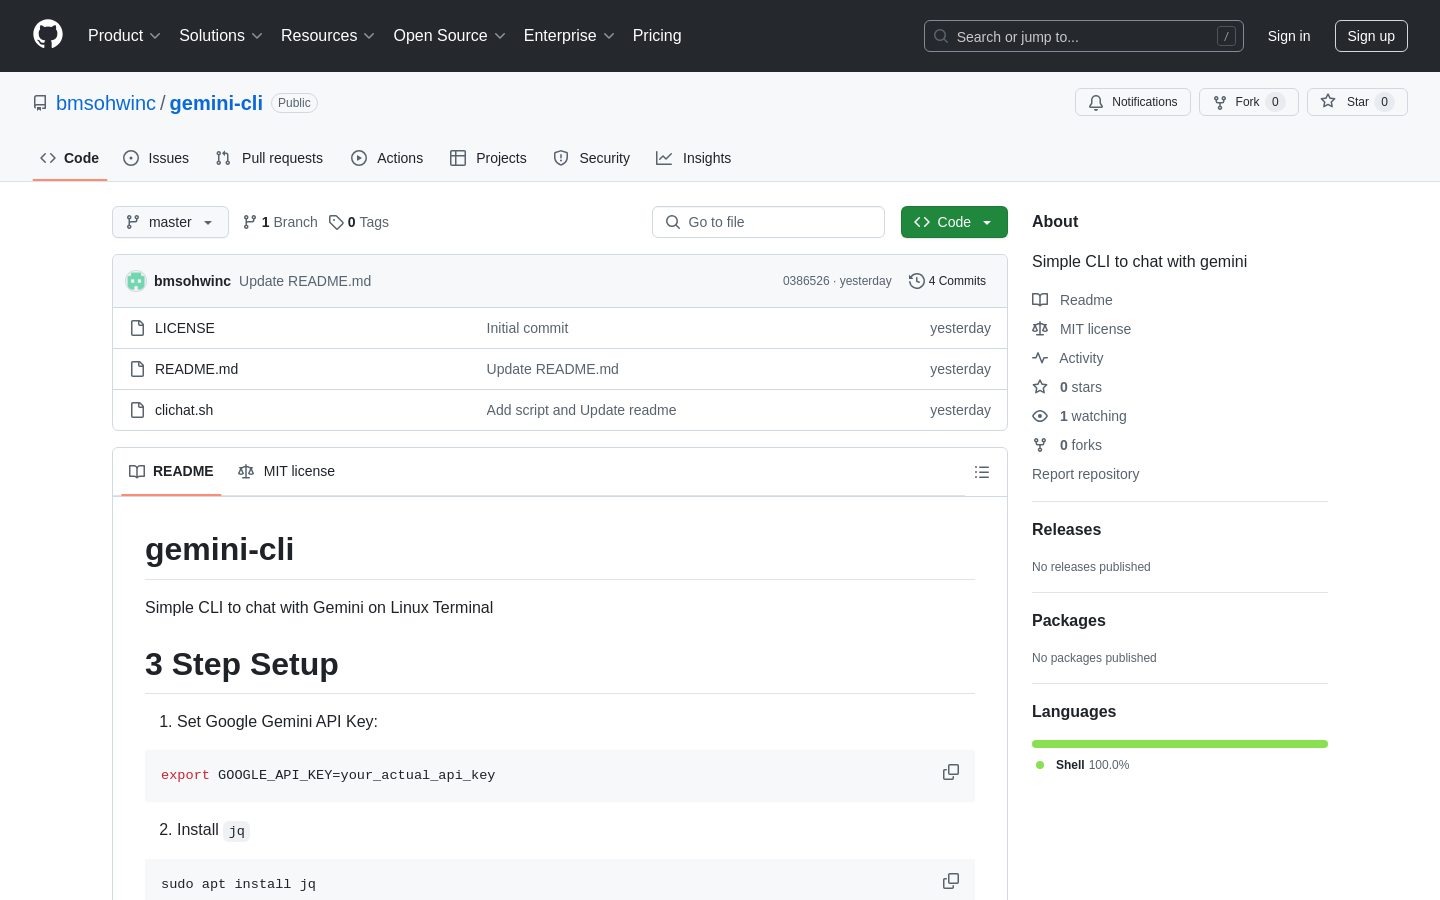The height and width of the screenshot is (900, 1440).
Task: Open the Packages heading link
Action: coord(1068,621)
